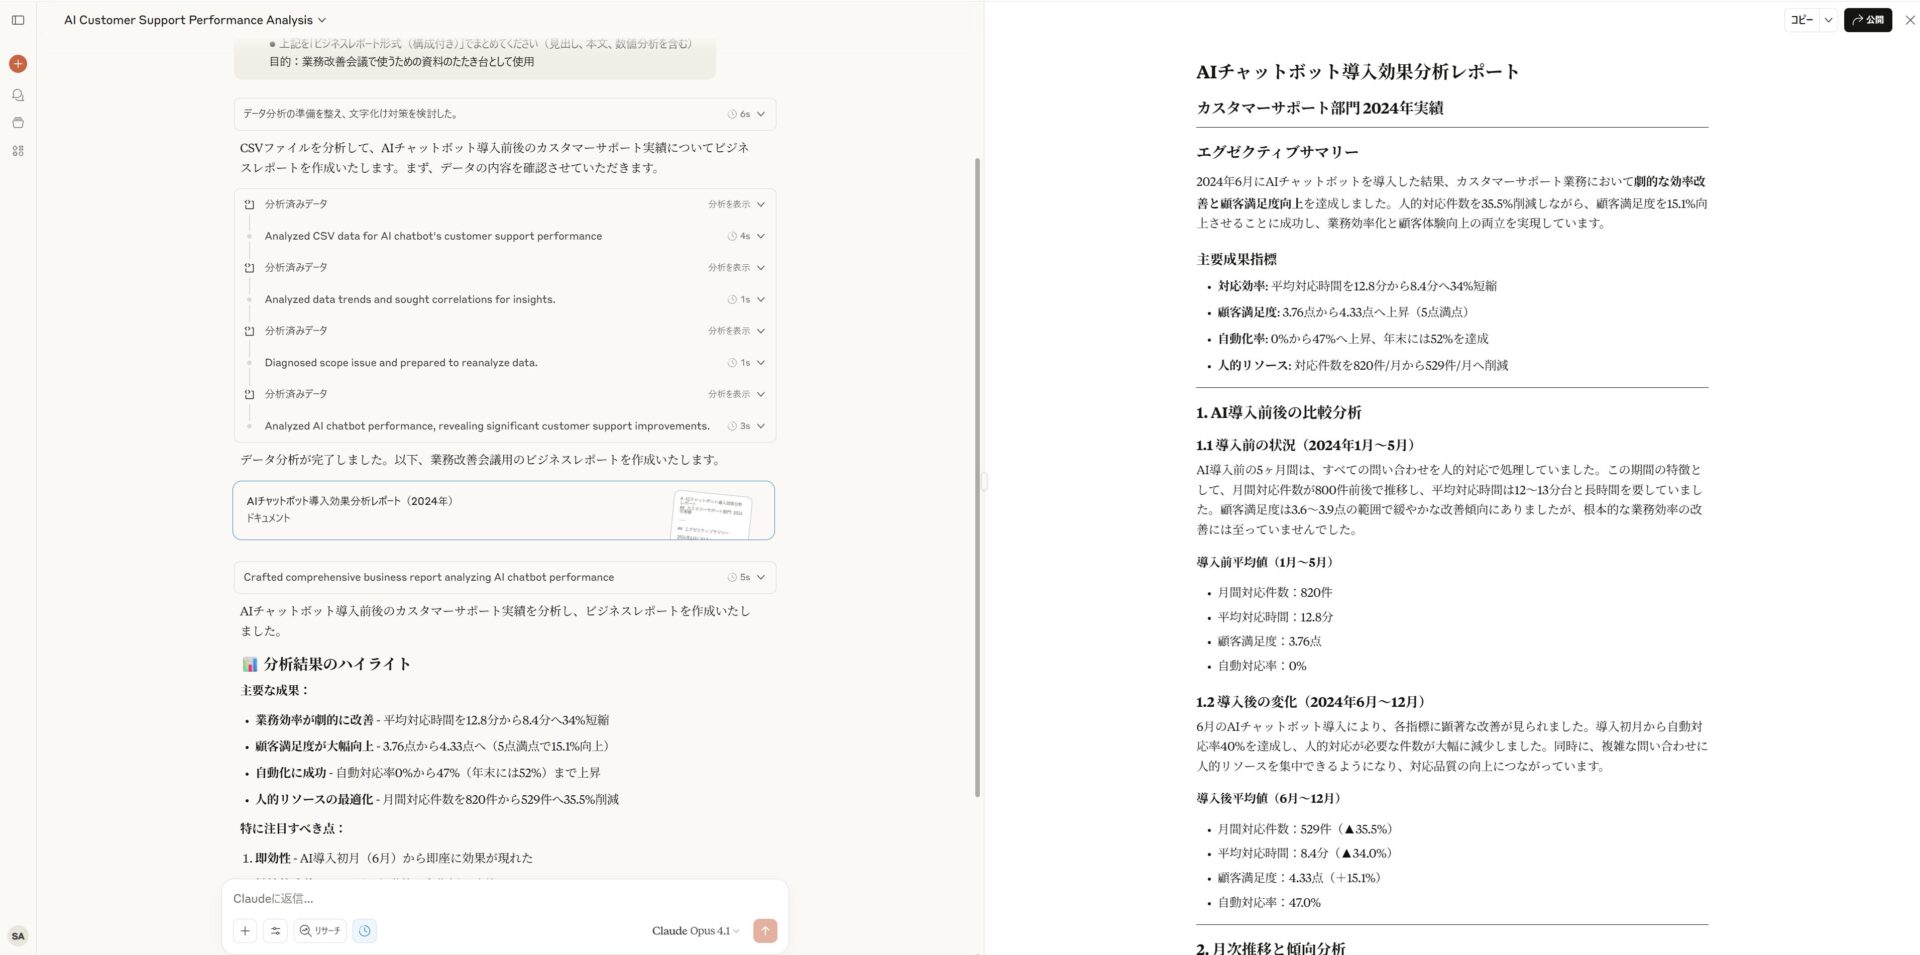The height and width of the screenshot is (955, 1920).
Task: Toggle the コピー format dropdown chevron
Action: coord(1830,20)
